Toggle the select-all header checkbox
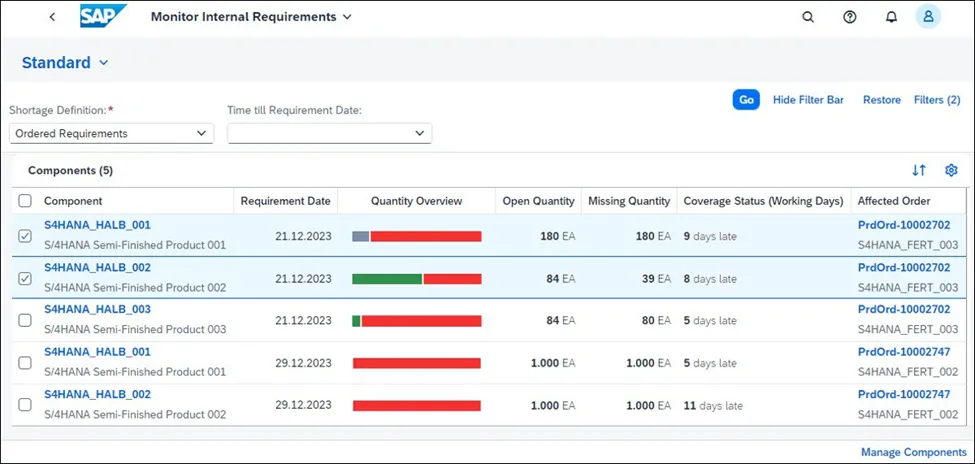This screenshot has height=464, width=975. point(25,201)
